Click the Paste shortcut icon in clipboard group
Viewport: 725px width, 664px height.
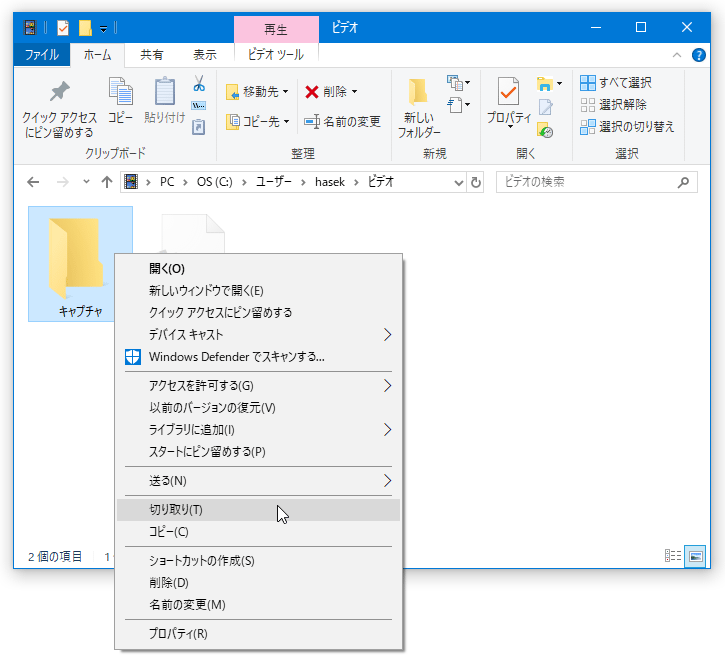[199, 127]
